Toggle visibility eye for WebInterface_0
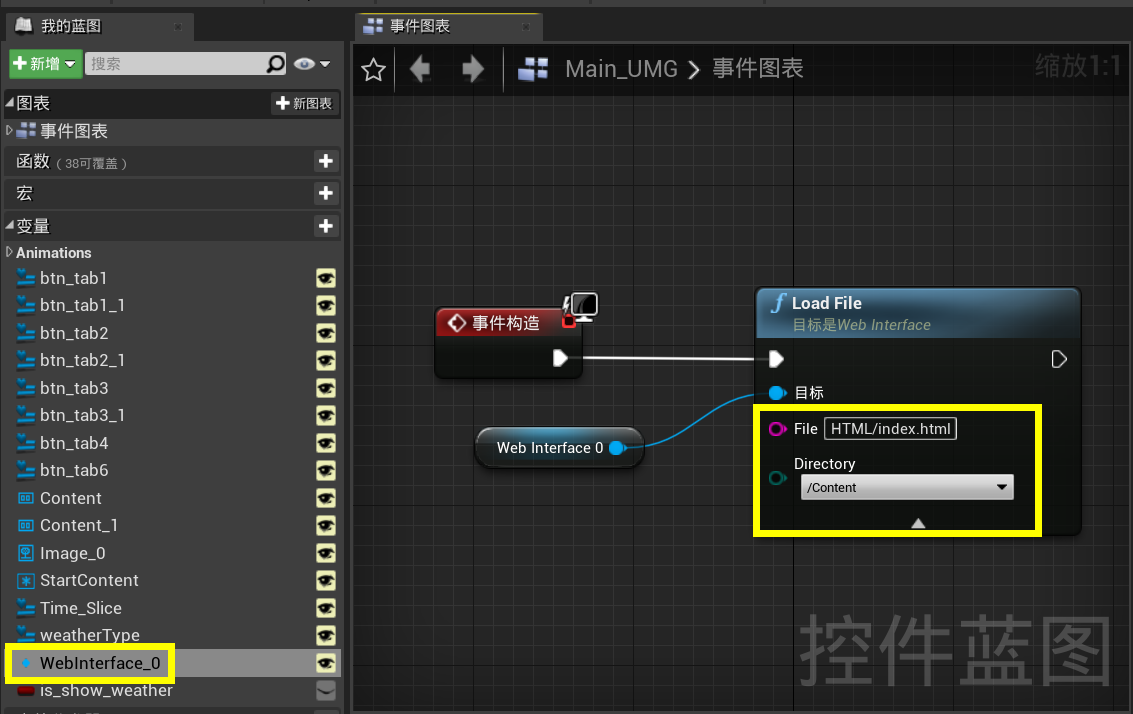This screenshot has width=1133, height=714. click(326, 663)
